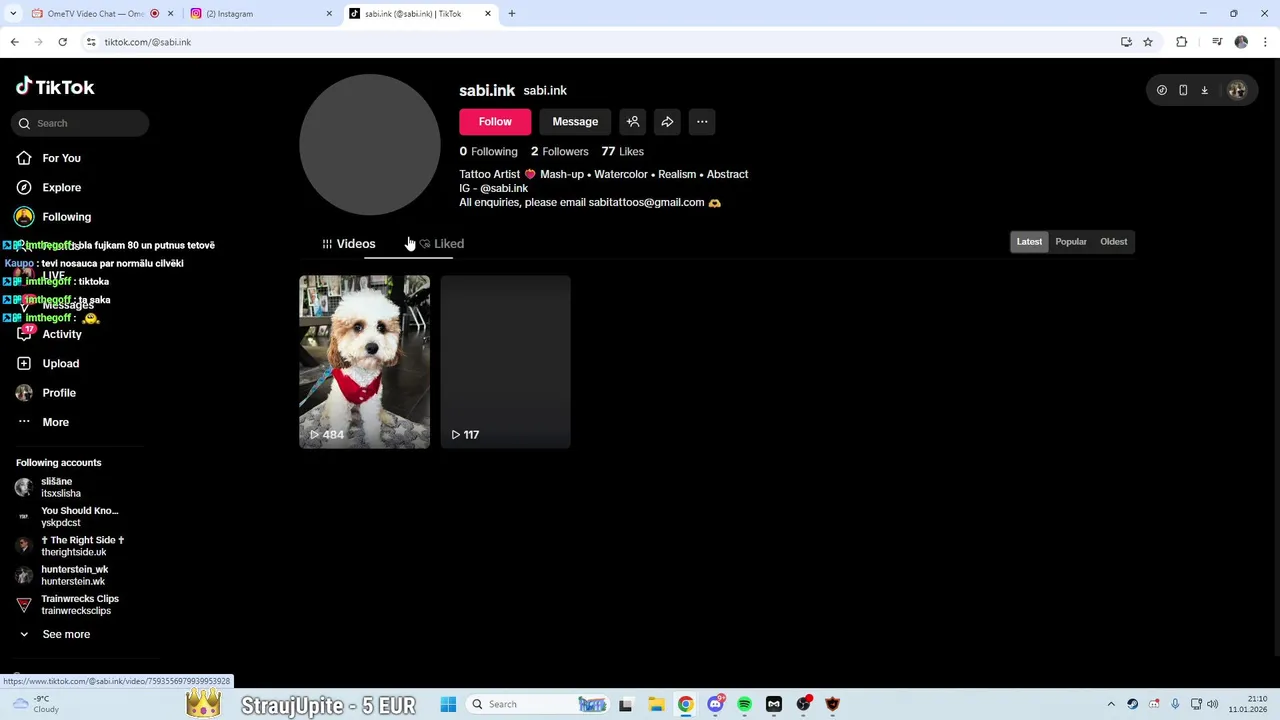Click the 77 Likes count

[622, 152]
